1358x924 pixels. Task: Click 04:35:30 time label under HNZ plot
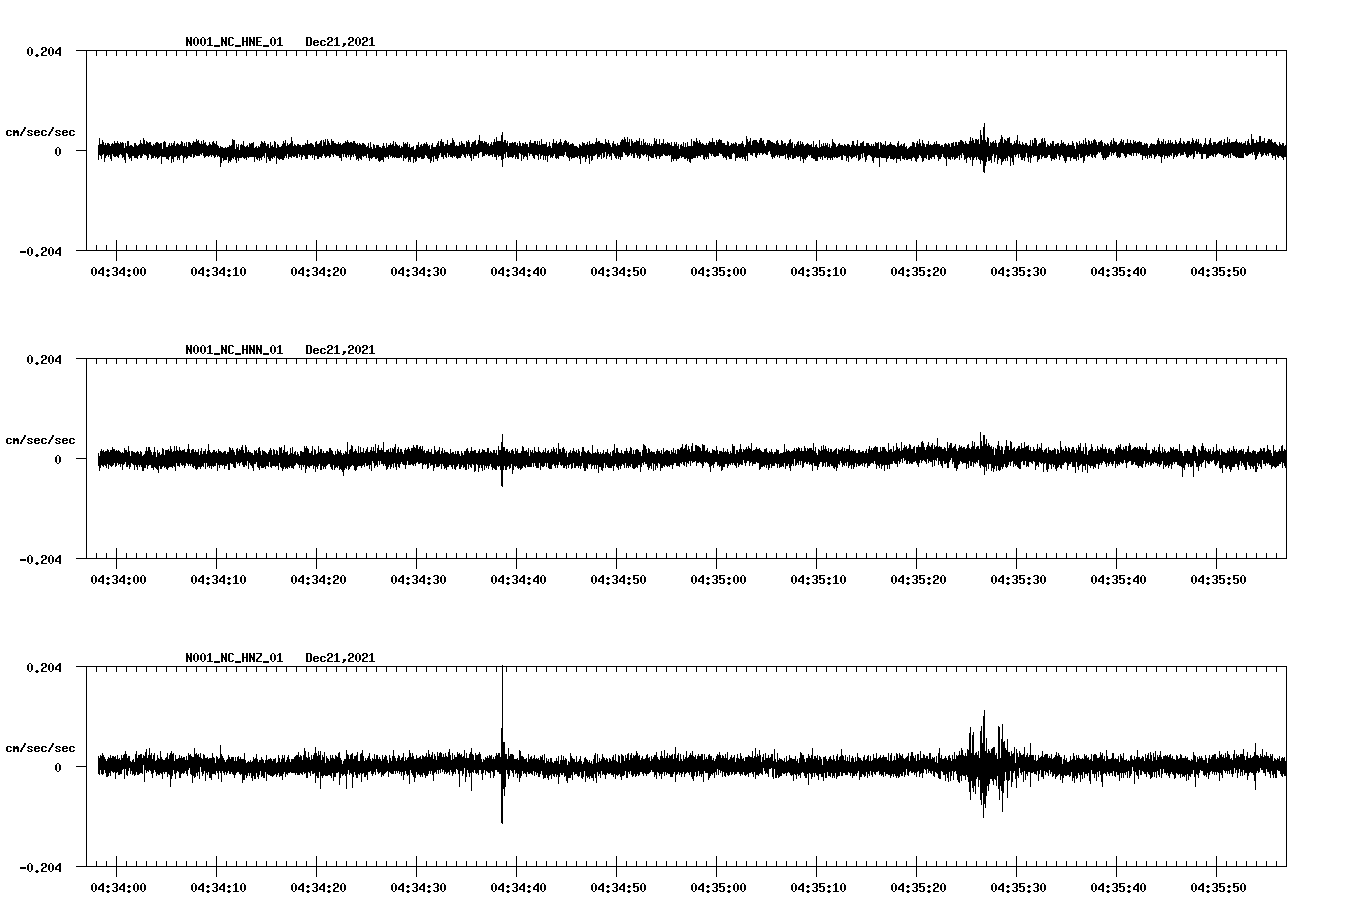tap(1018, 887)
